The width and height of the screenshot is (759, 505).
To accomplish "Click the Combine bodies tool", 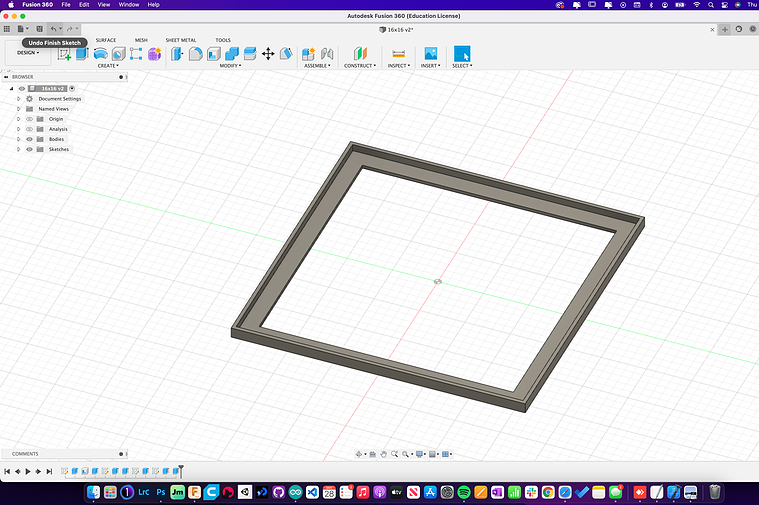I will click(x=232, y=54).
